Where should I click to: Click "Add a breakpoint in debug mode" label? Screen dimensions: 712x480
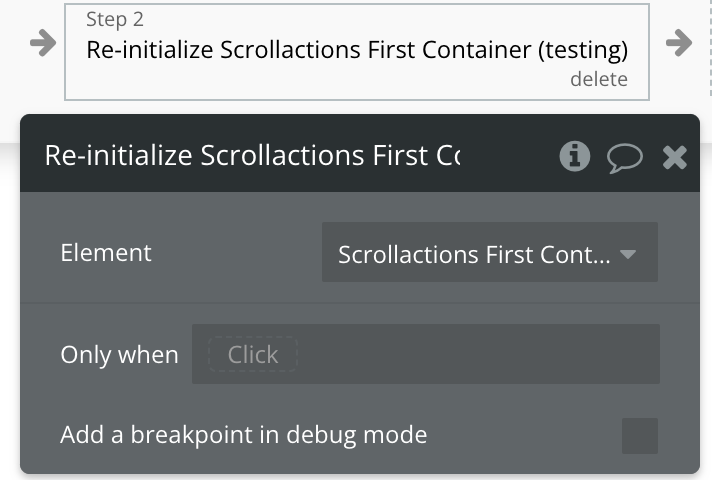point(243,435)
